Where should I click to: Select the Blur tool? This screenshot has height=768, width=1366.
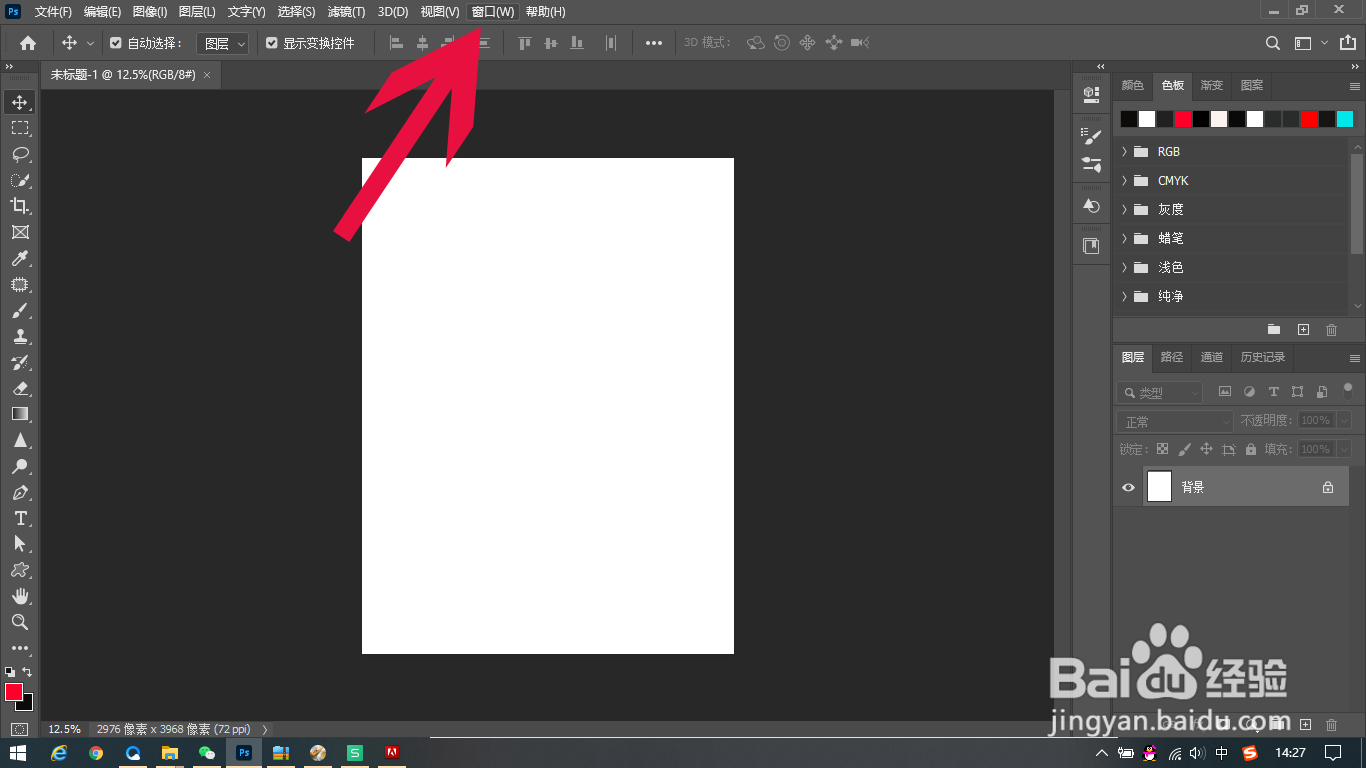coord(19,440)
